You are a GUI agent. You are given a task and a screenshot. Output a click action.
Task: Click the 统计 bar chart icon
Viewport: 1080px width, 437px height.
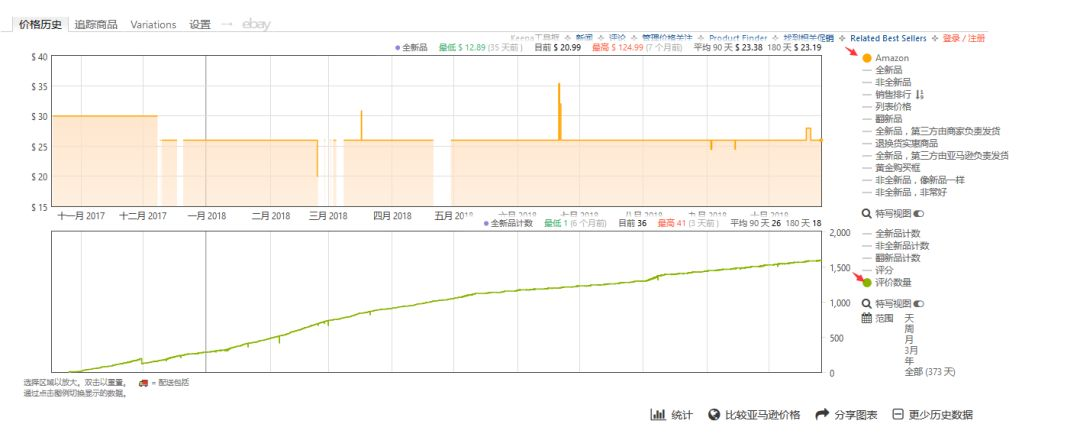(658, 415)
